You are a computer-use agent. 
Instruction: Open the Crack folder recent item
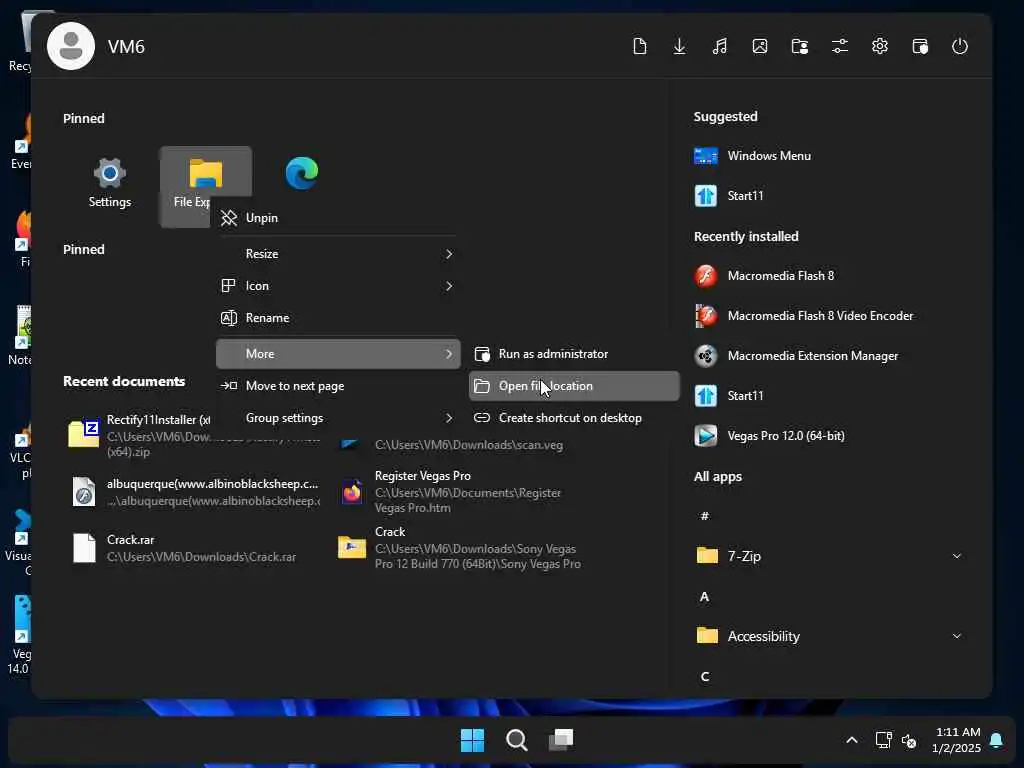457,547
